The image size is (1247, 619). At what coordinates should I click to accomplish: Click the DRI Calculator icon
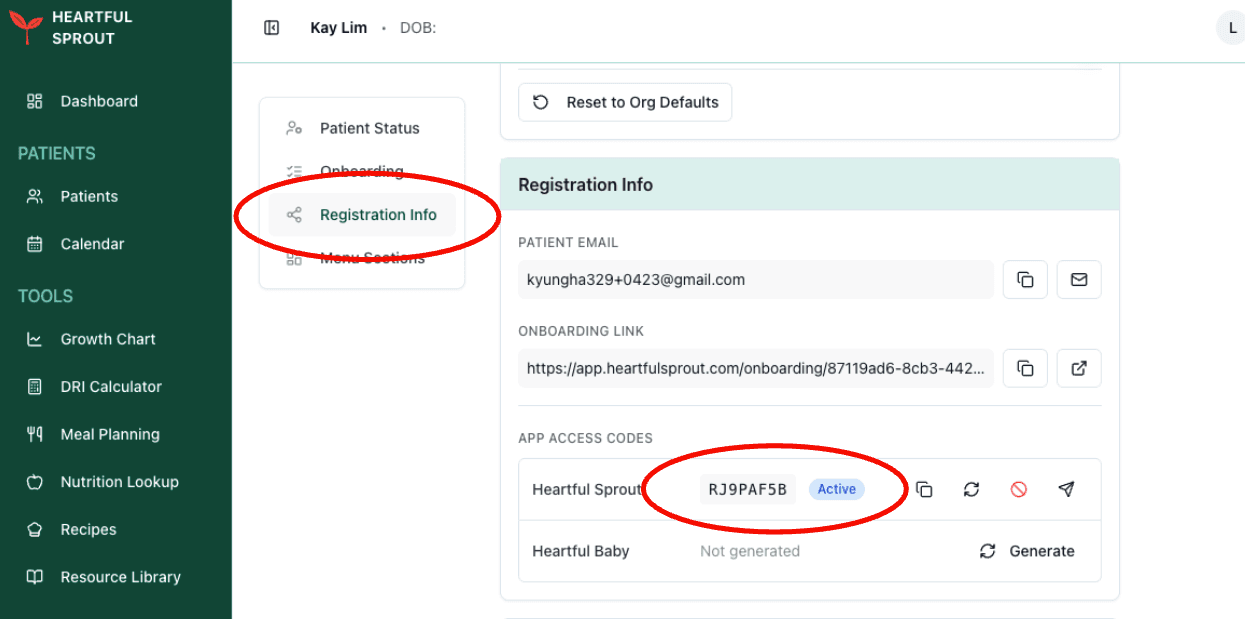click(35, 386)
